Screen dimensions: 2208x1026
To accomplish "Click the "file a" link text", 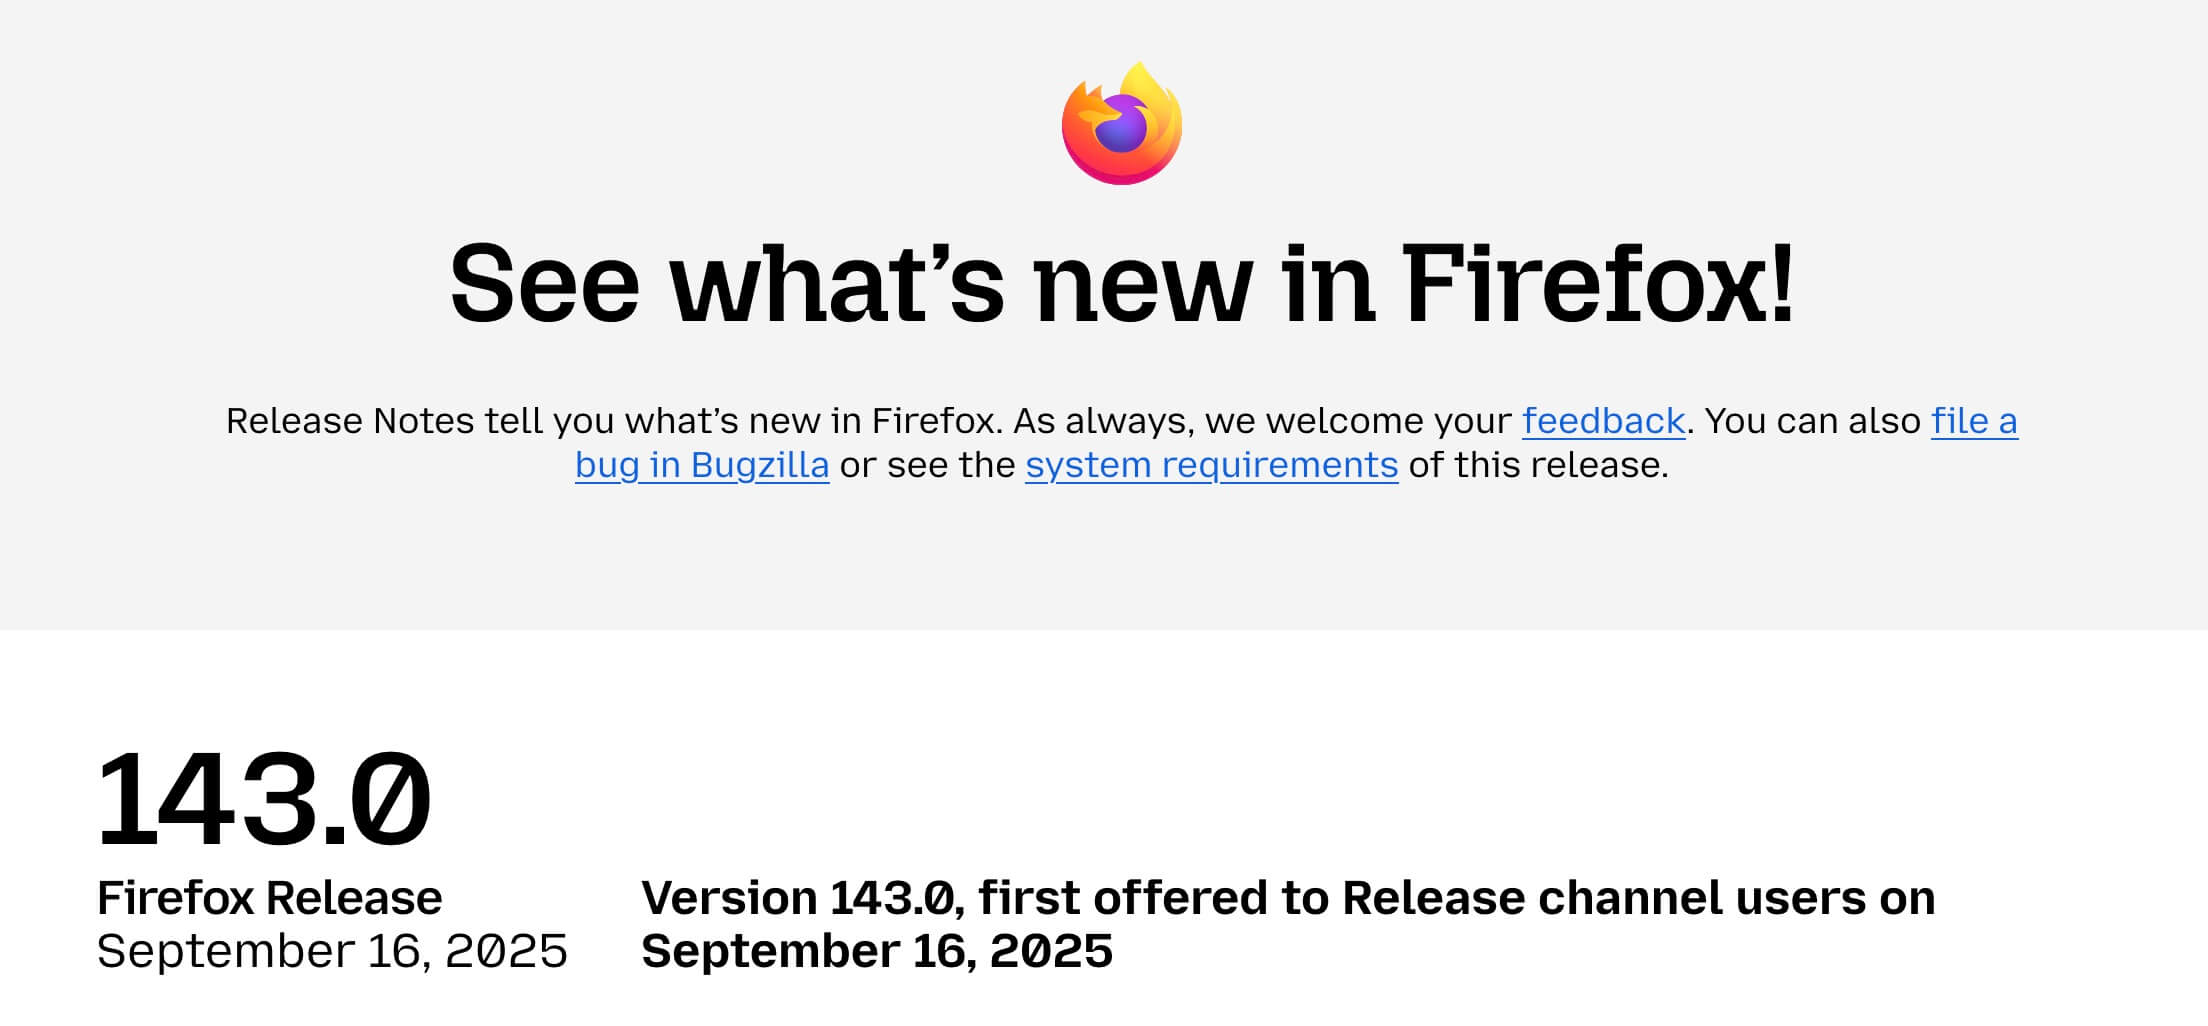I will pos(1974,421).
